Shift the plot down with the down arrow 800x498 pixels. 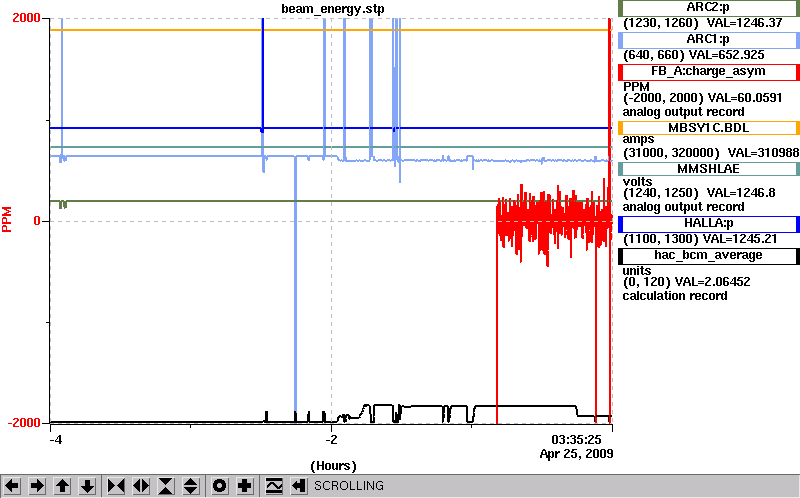(x=87, y=485)
